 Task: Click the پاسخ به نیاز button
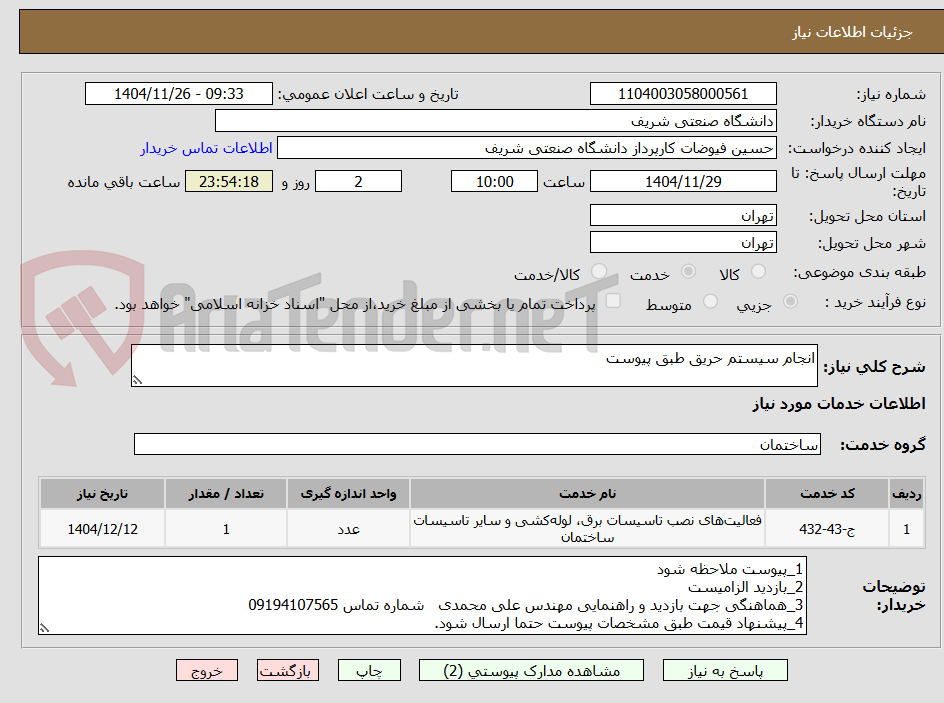[725, 670]
